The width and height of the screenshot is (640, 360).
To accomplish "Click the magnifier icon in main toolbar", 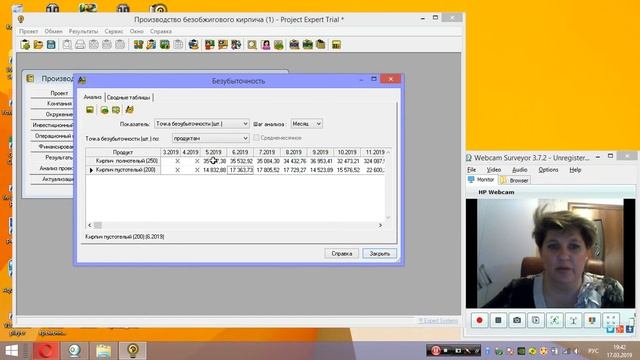I will pos(252,44).
